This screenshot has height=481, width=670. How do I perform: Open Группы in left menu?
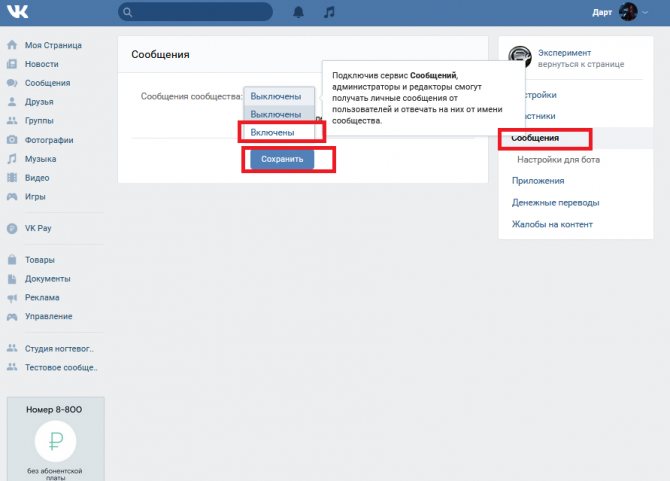(39, 120)
